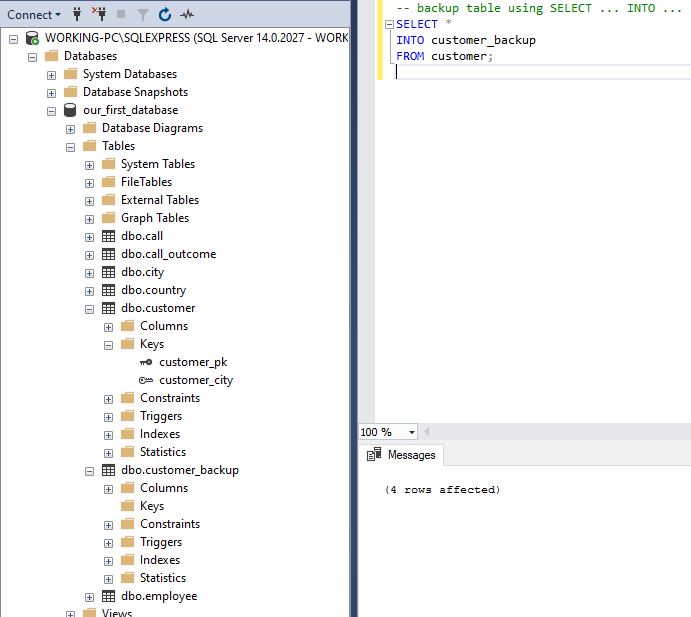Click the grey Stop square icon
Screen dimensions: 691x617
pyautogui.click(x=121, y=15)
